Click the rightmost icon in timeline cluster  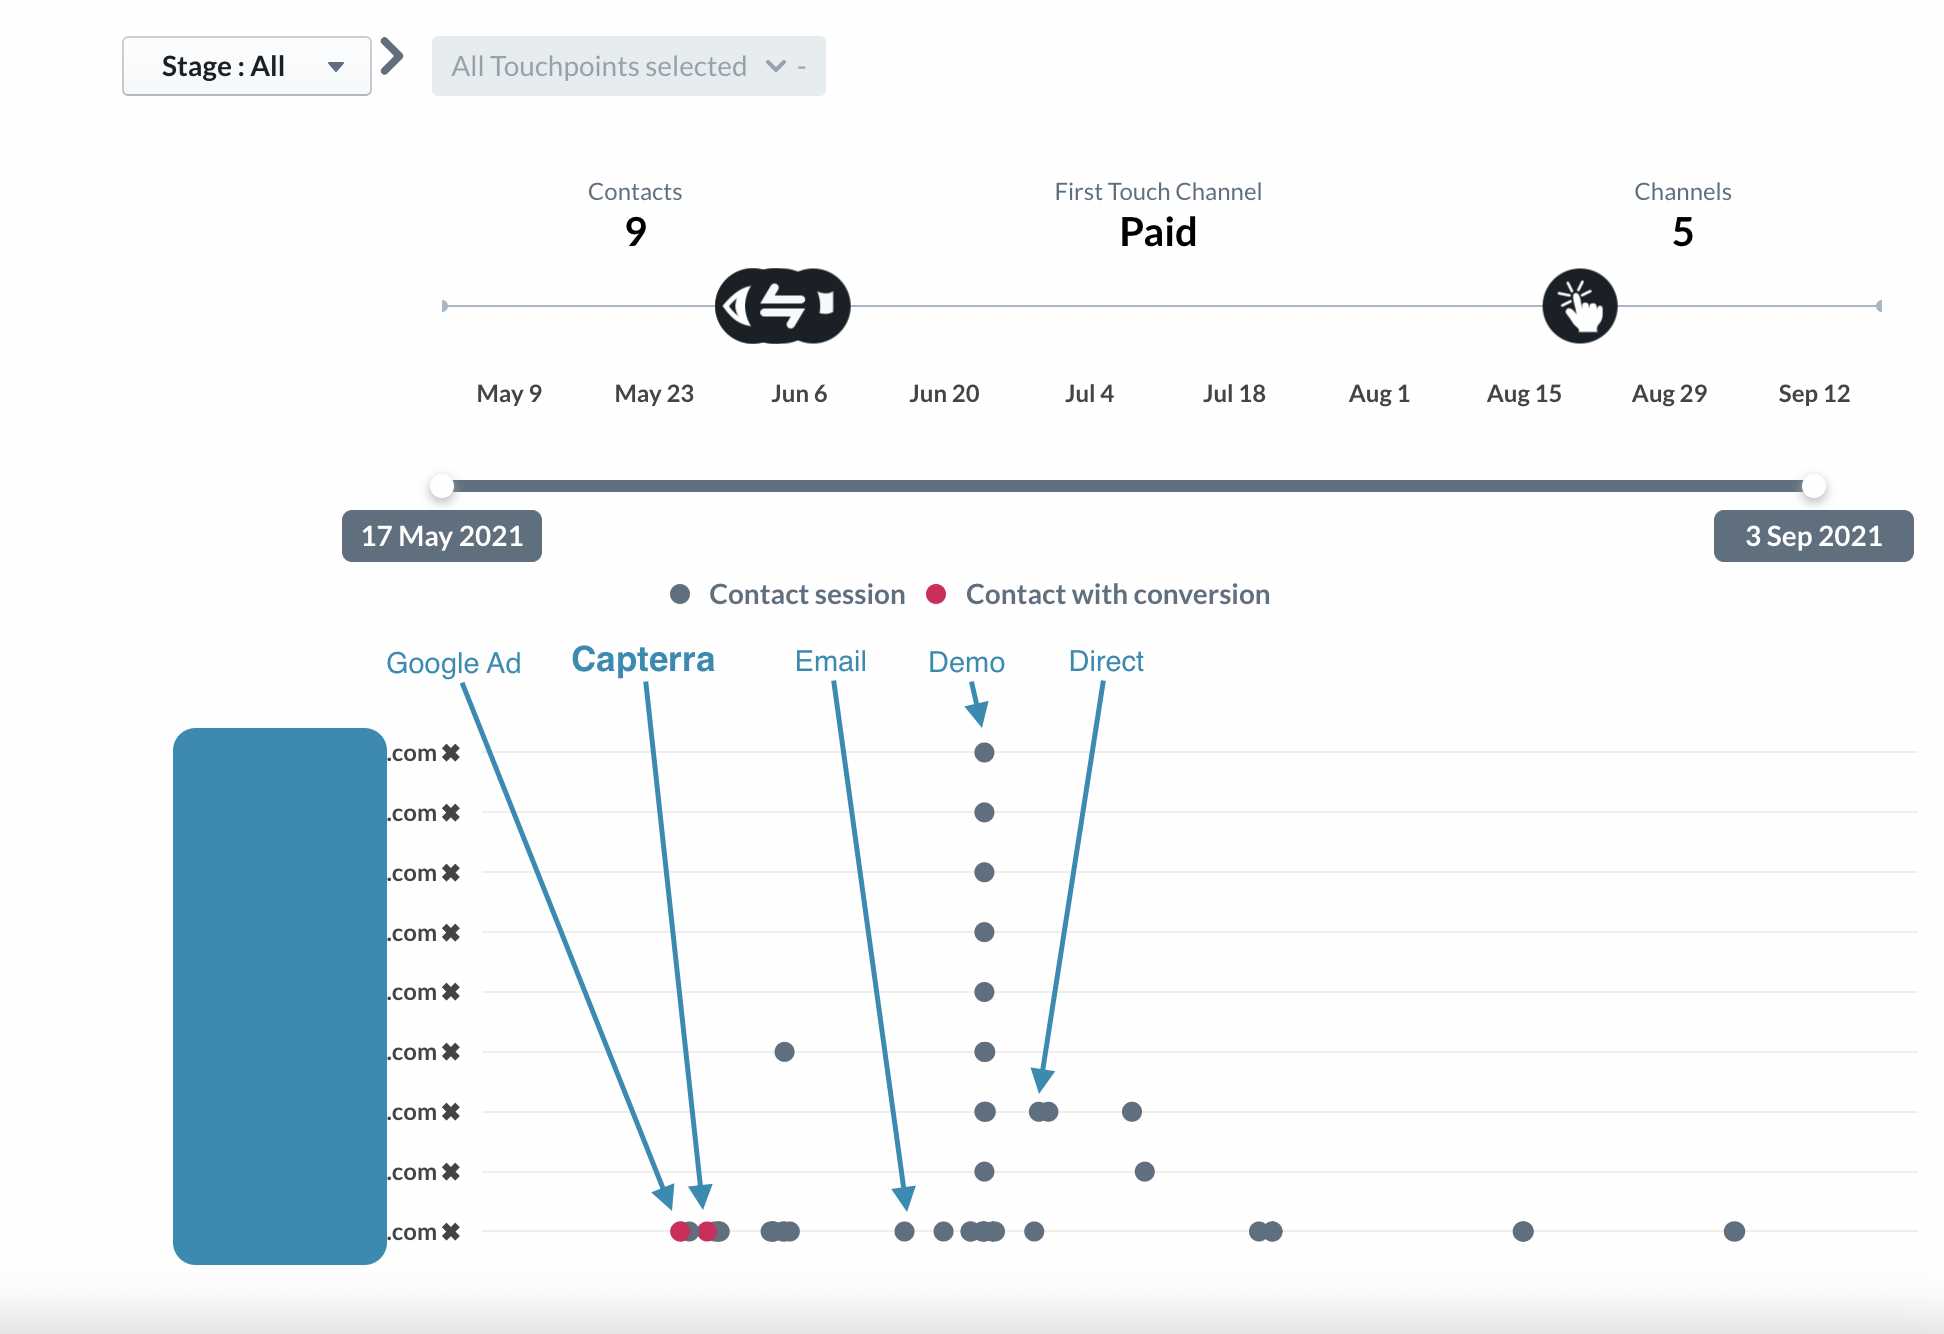tap(826, 304)
